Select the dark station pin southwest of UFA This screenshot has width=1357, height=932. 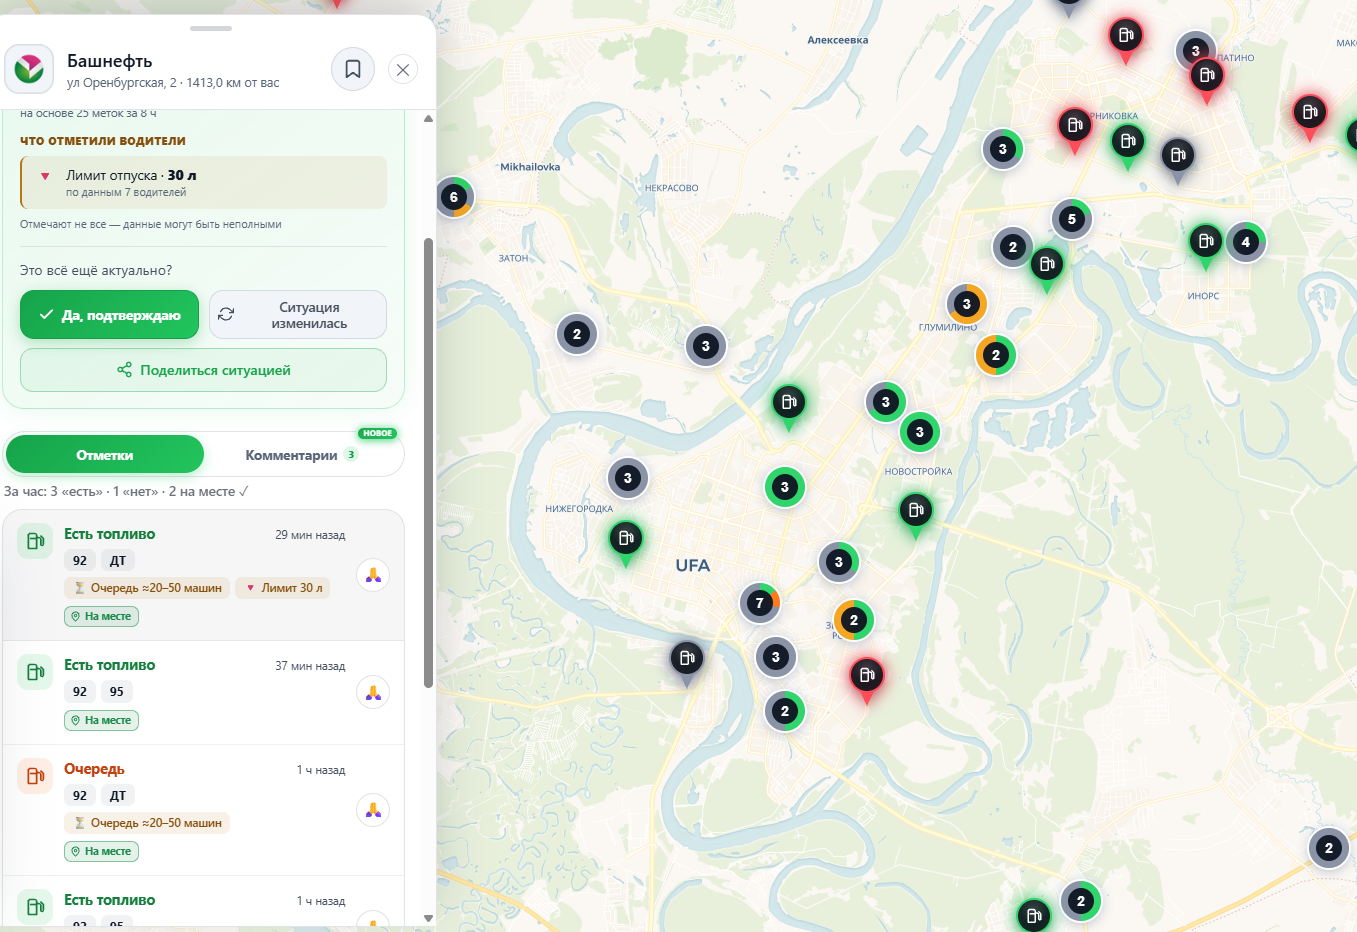[687, 661]
